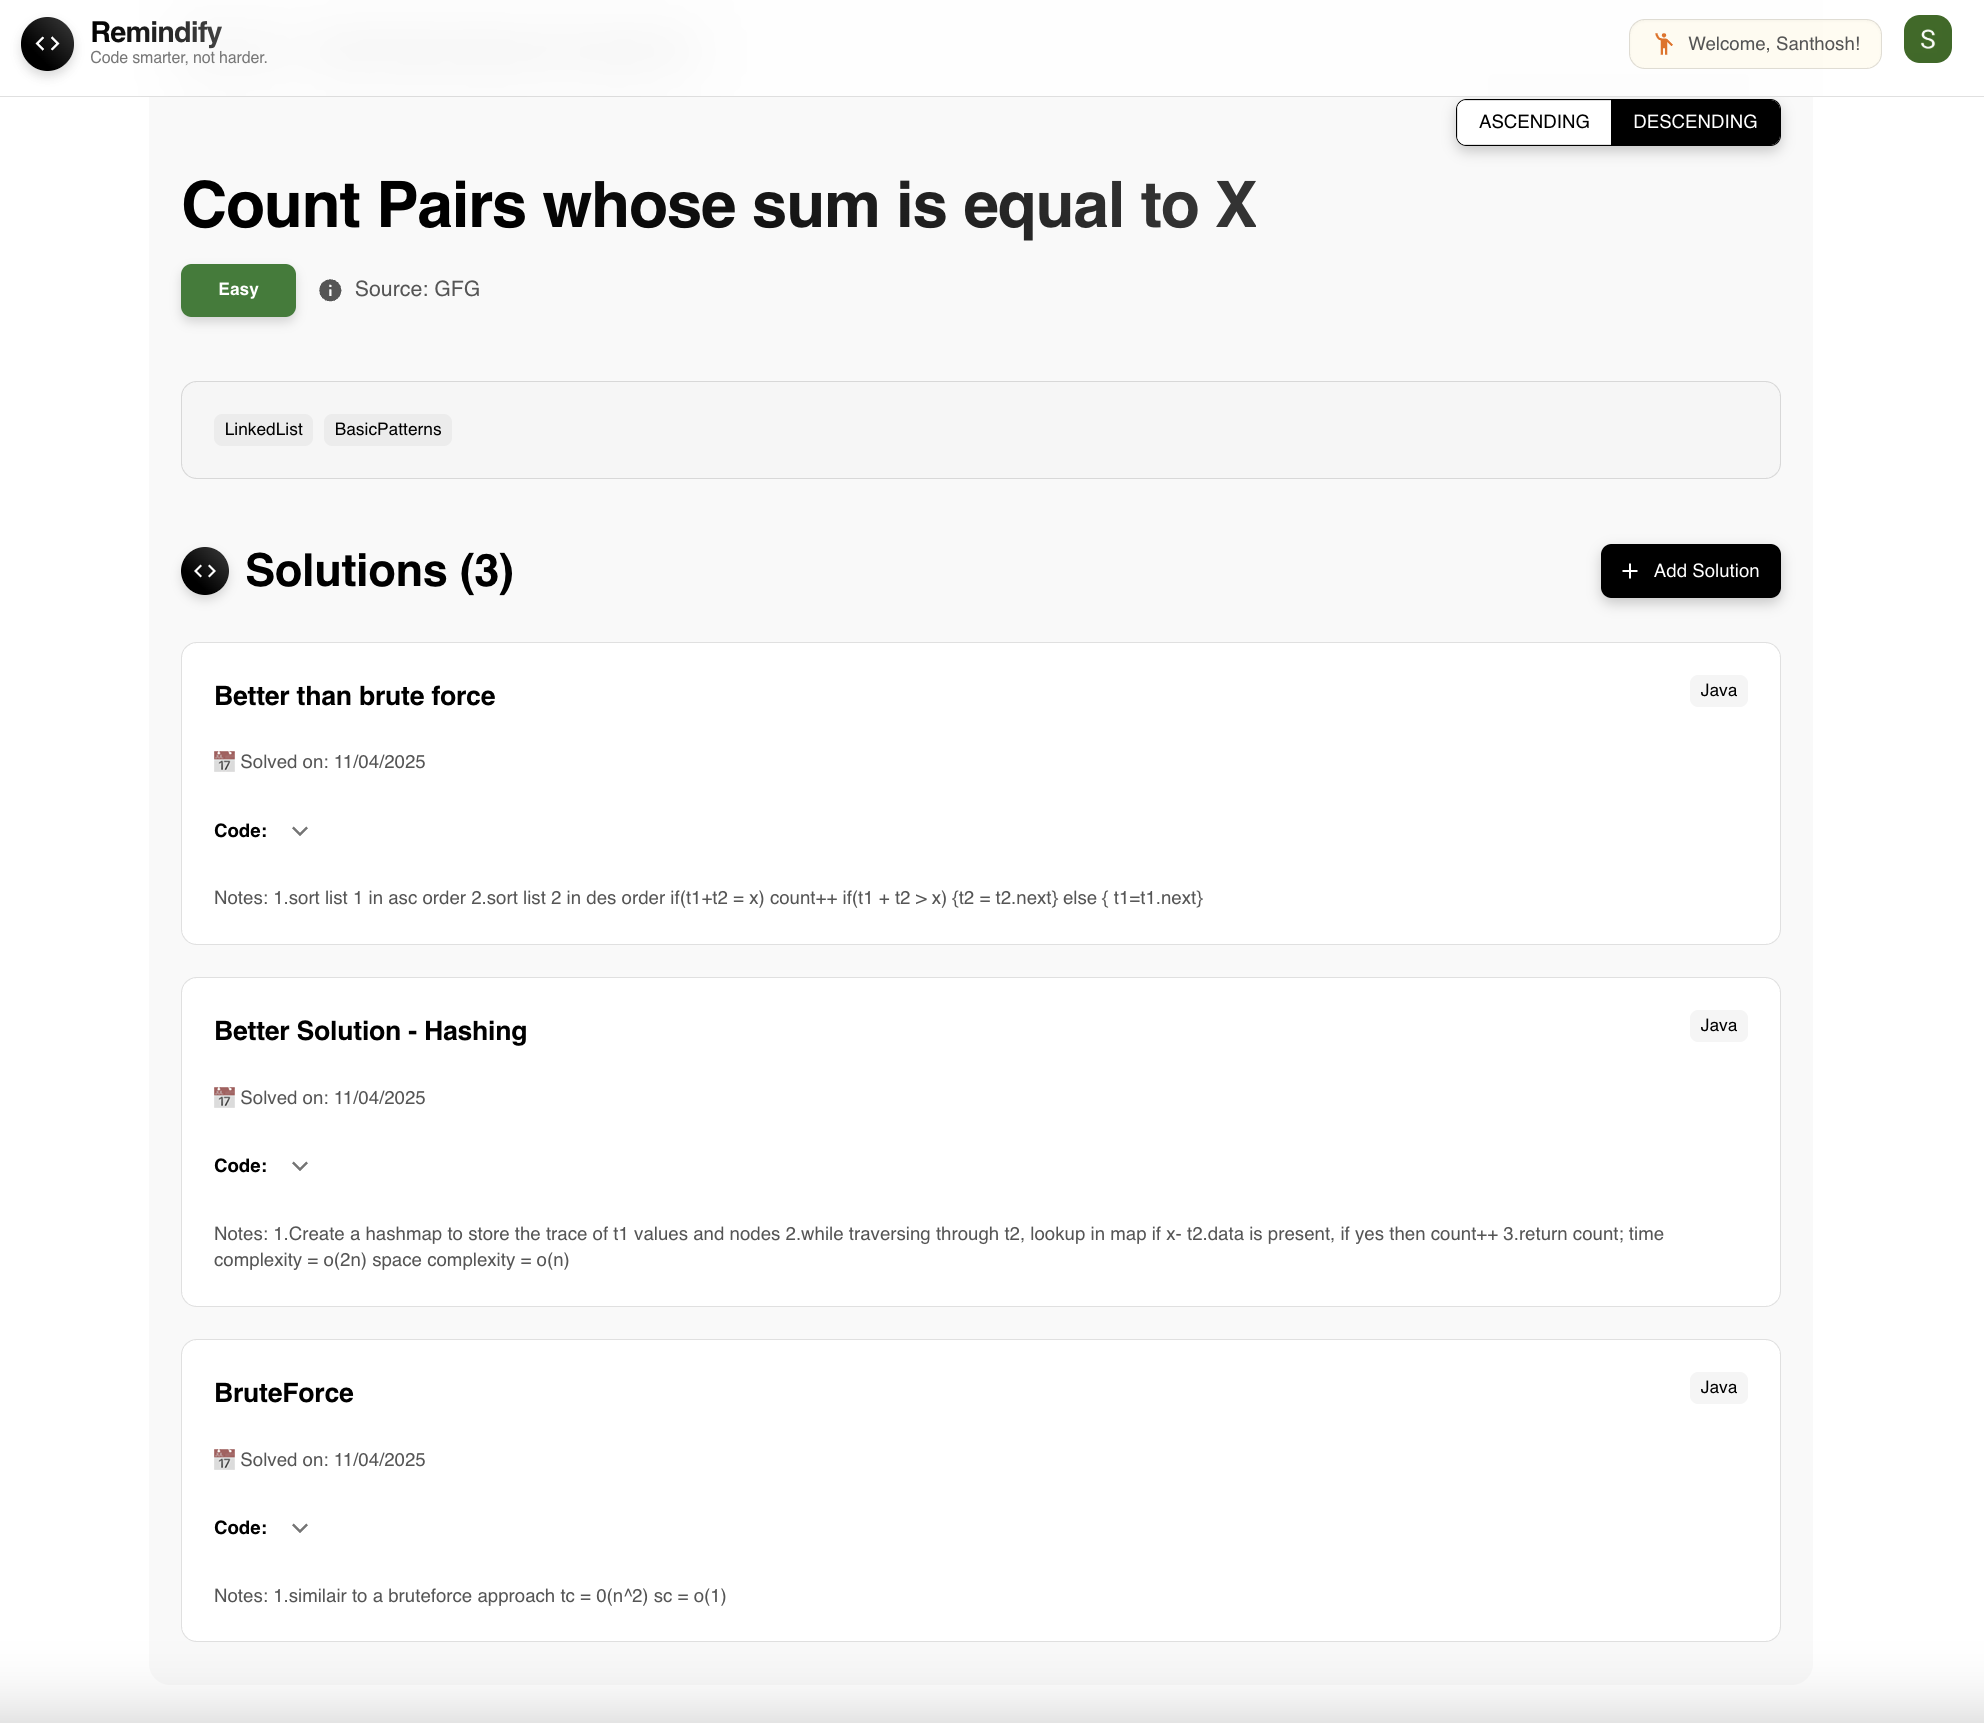
Task: Click the waving person icon in welcome badge
Action: pyautogui.click(x=1664, y=44)
